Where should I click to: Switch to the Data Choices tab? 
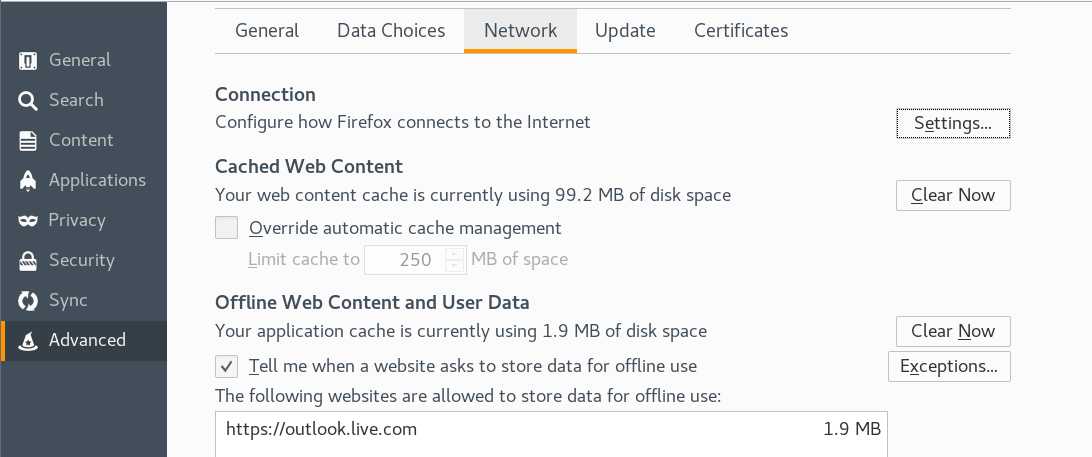coord(391,31)
